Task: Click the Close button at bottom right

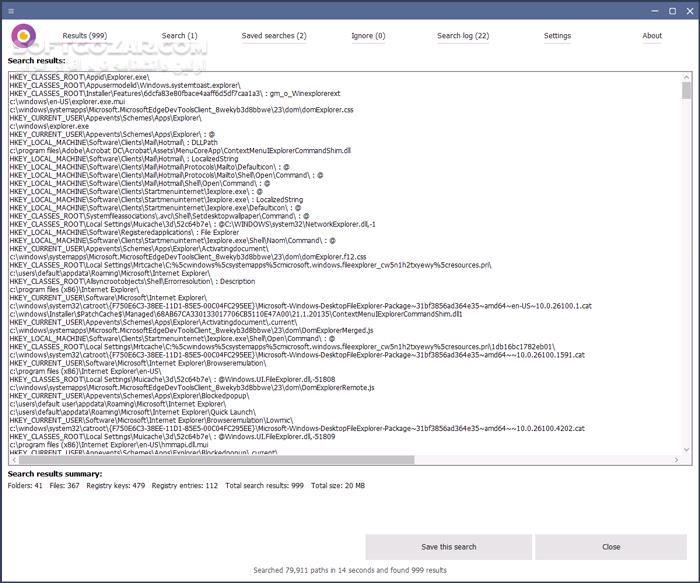Action: (611, 547)
